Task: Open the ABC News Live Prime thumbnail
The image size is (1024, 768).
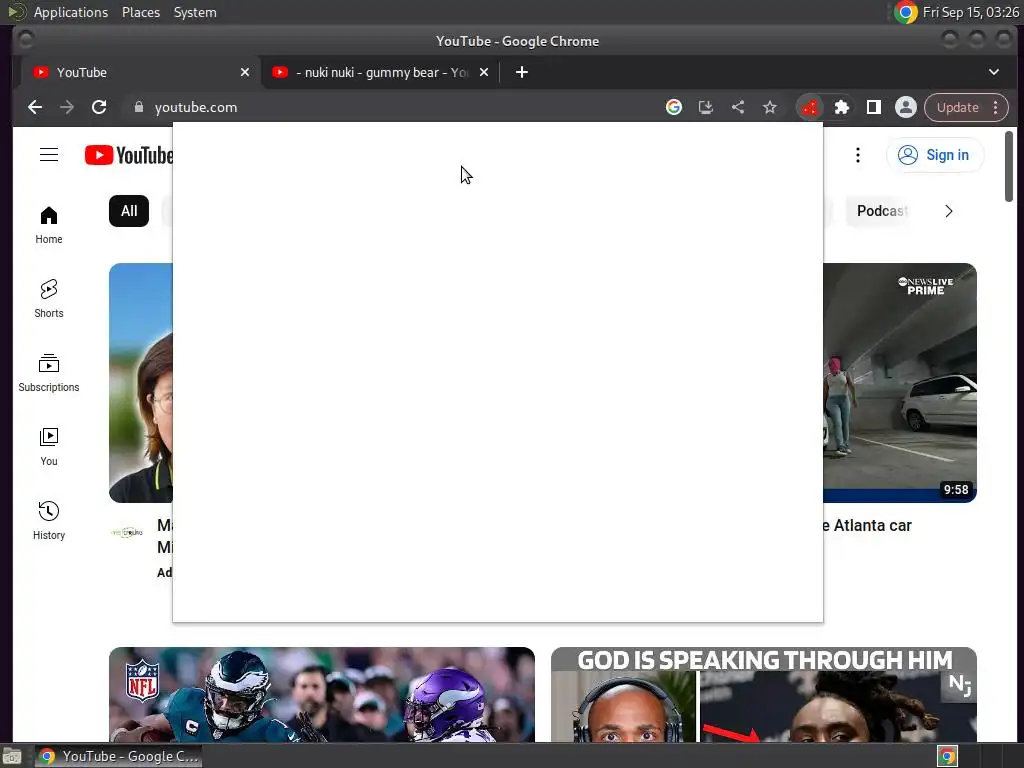Action: tap(900, 383)
